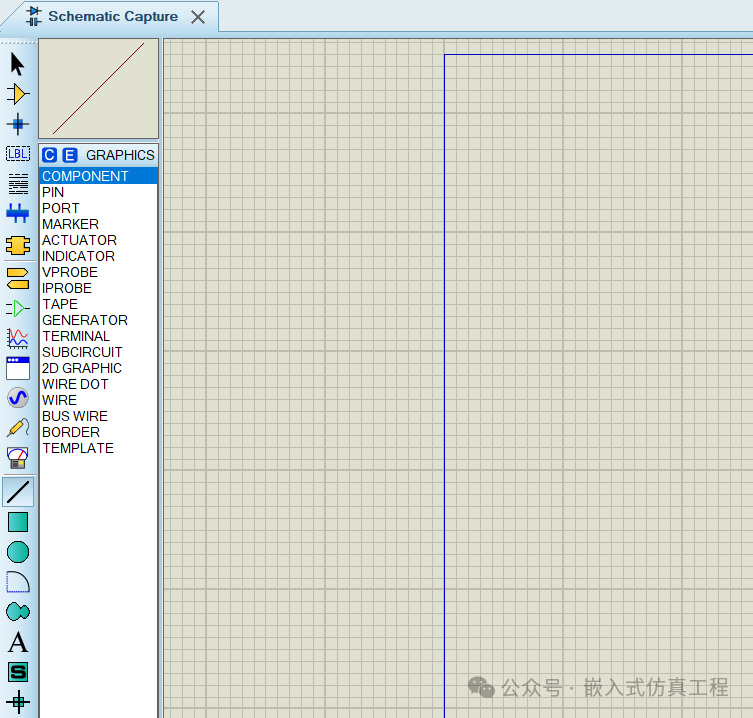Activate the Junction Dot tool

(x=18, y=124)
